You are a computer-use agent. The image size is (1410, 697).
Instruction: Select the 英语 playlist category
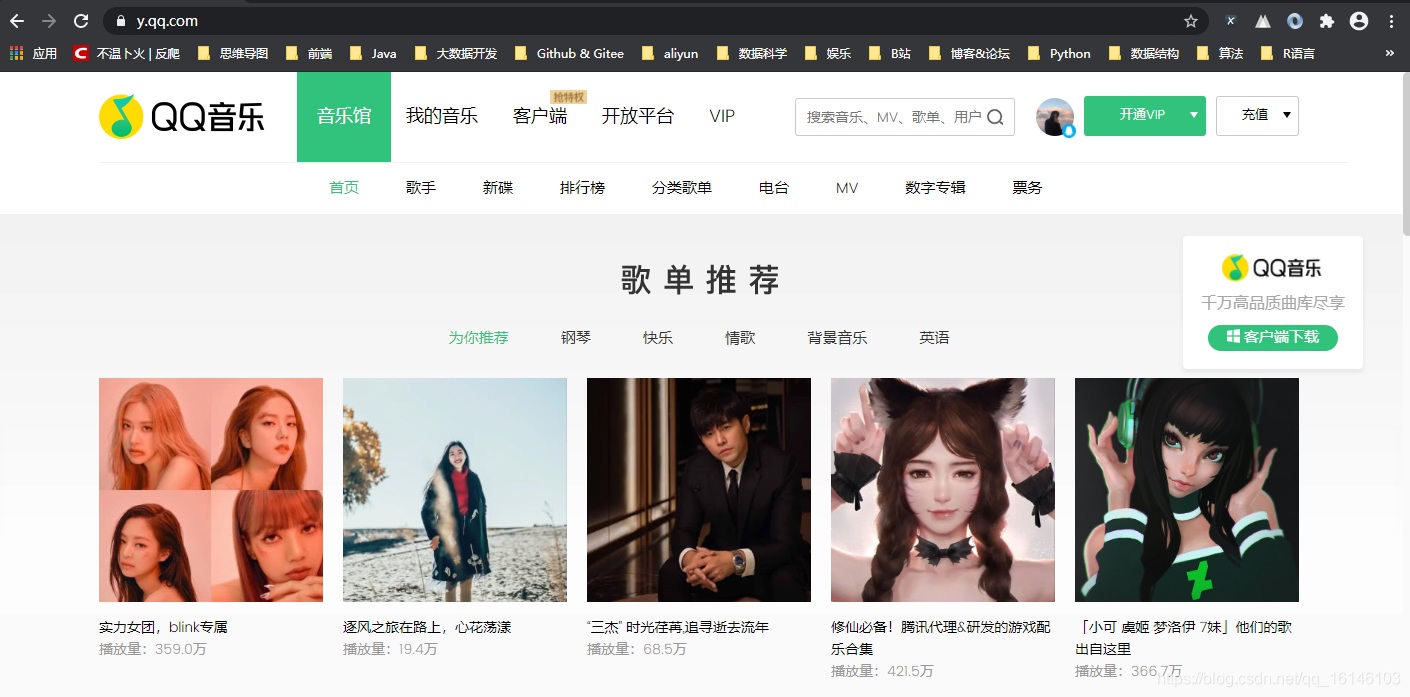coord(935,338)
